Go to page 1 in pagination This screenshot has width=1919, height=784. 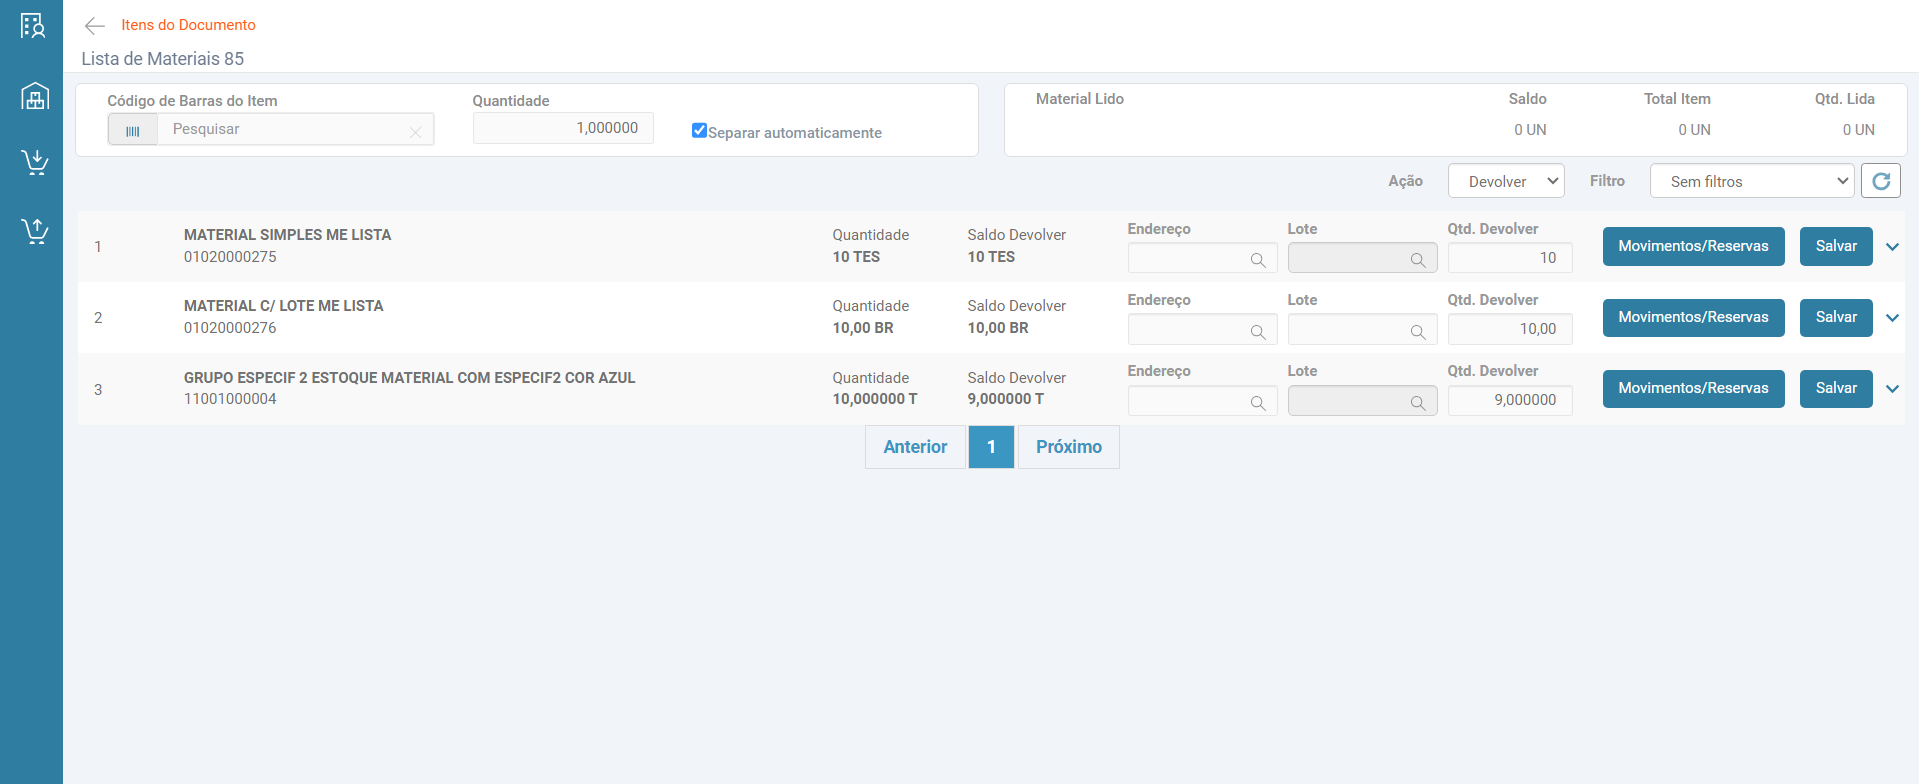[991, 447]
